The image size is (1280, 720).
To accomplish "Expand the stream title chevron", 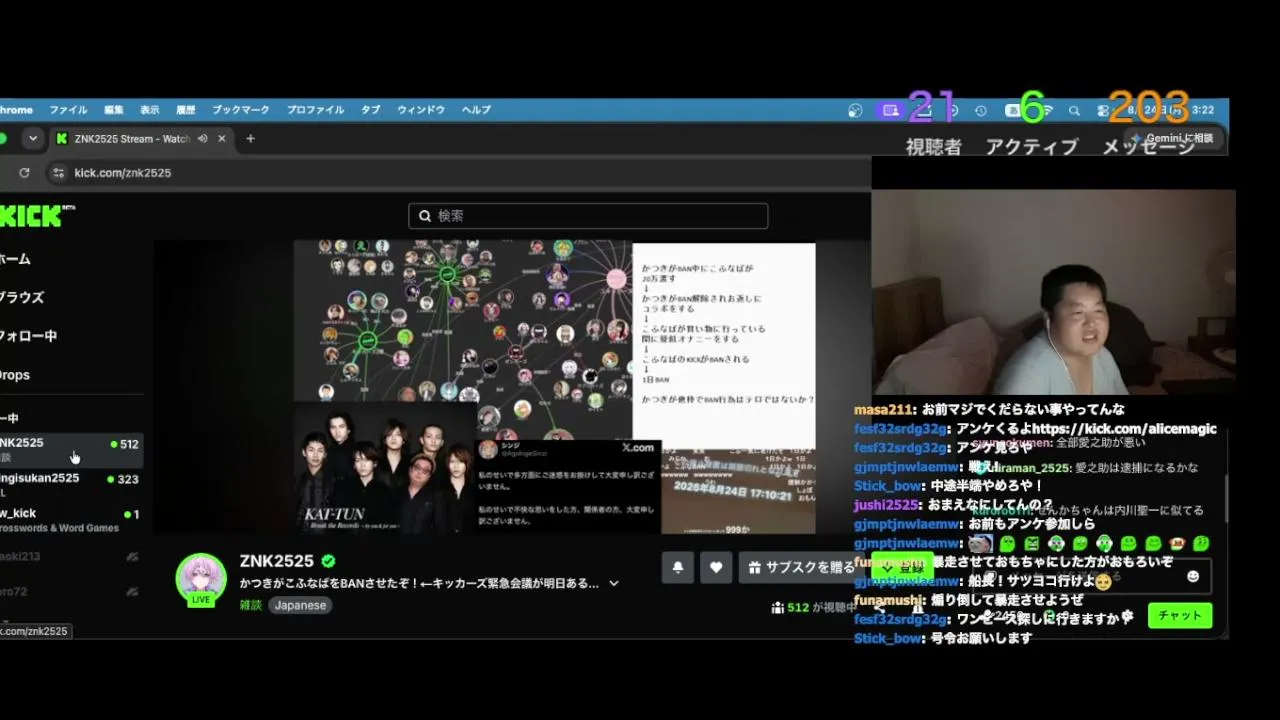I will click(x=614, y=583).
